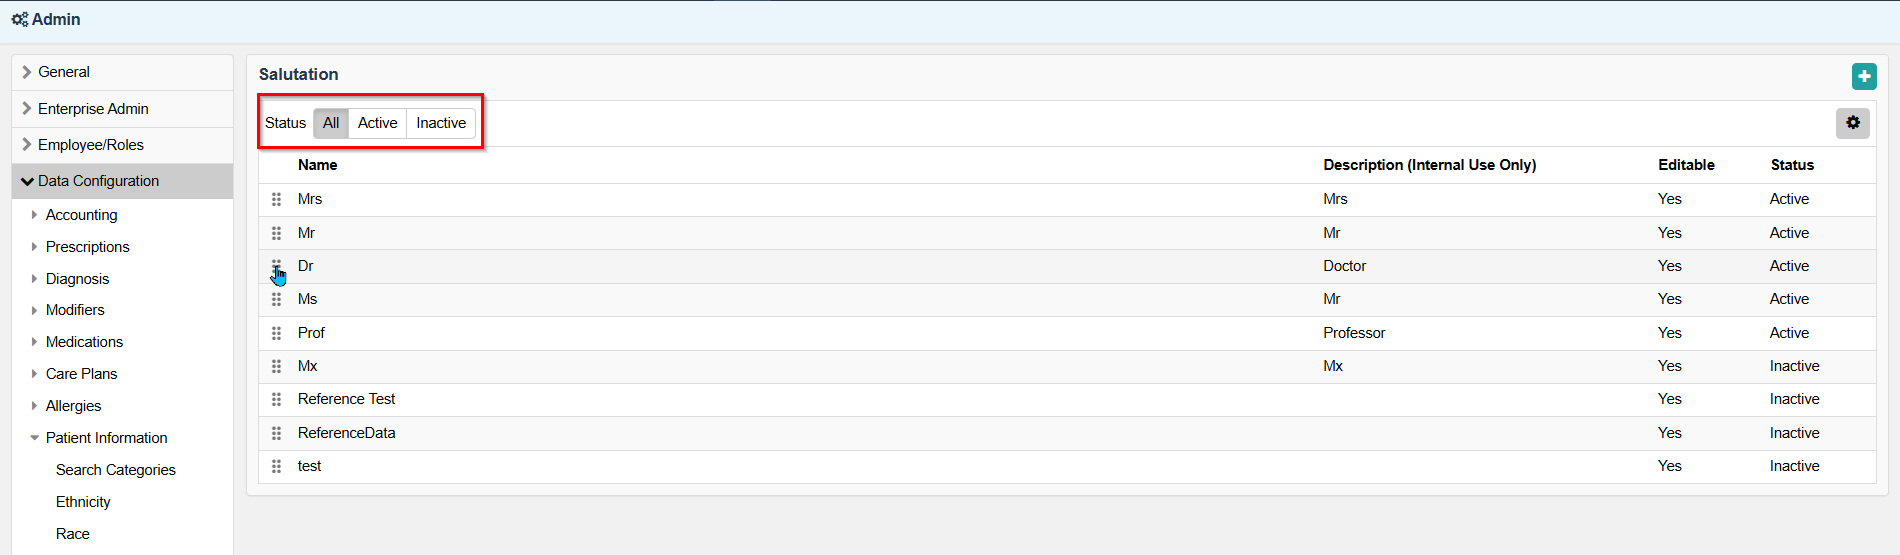Click the green add salutation plus button

pos(1863,76)
